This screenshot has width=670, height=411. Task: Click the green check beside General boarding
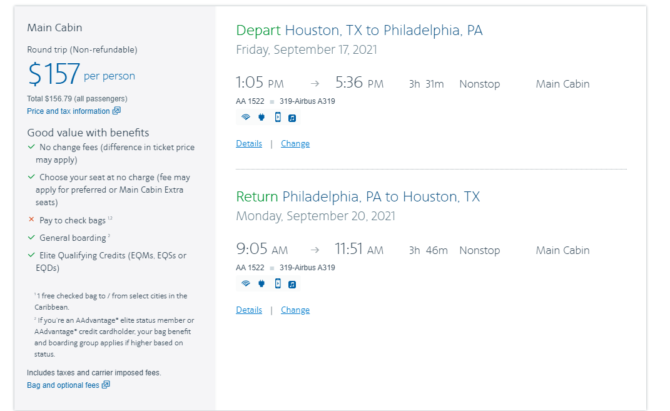31,237
